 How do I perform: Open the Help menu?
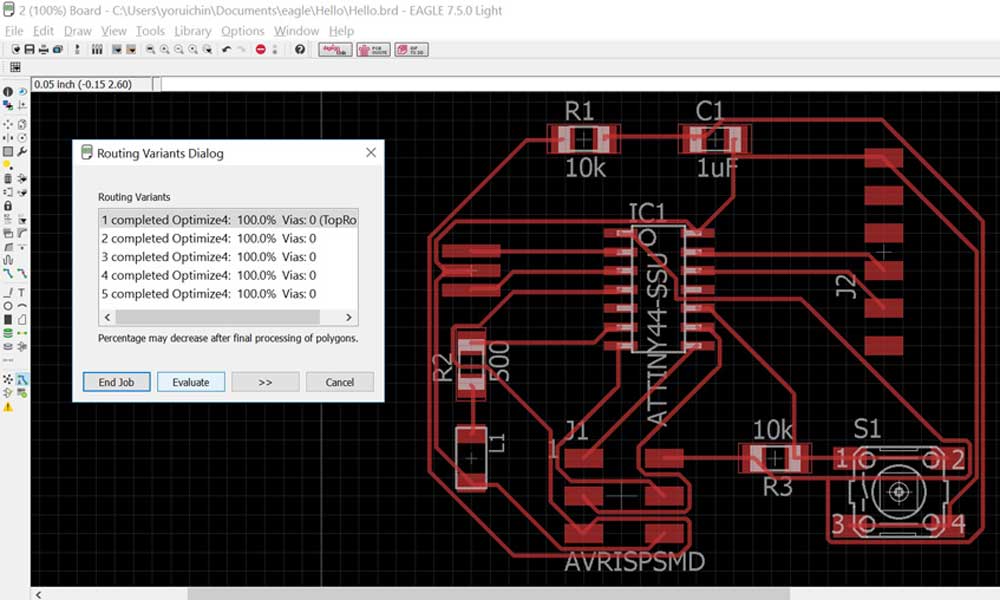click(341, 31)
